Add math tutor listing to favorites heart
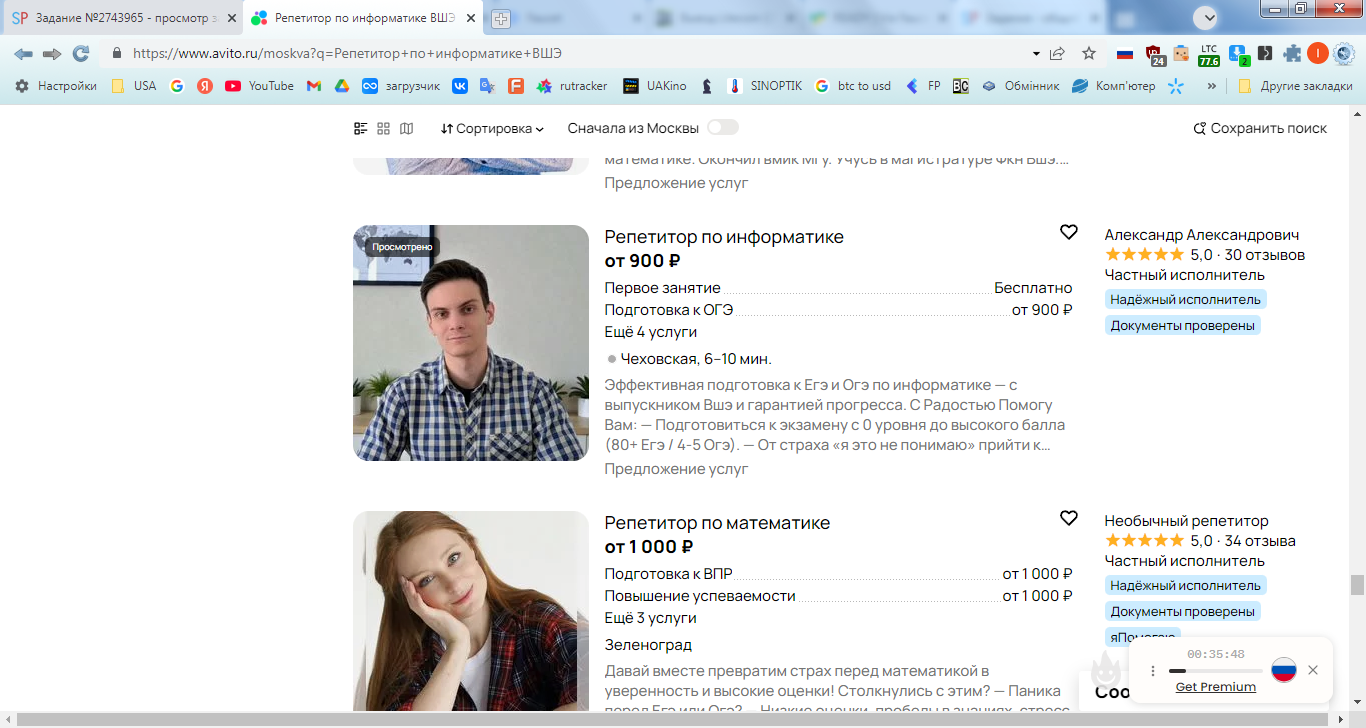This screenshot has width=1366, height=728. click(x=1069, y=518)
